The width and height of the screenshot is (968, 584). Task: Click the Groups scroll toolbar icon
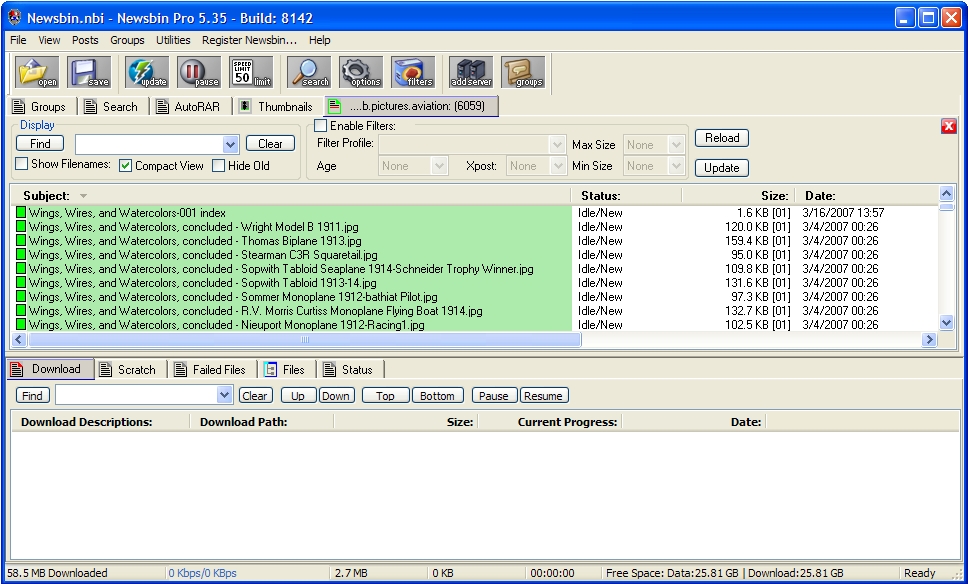pos(523,72)
